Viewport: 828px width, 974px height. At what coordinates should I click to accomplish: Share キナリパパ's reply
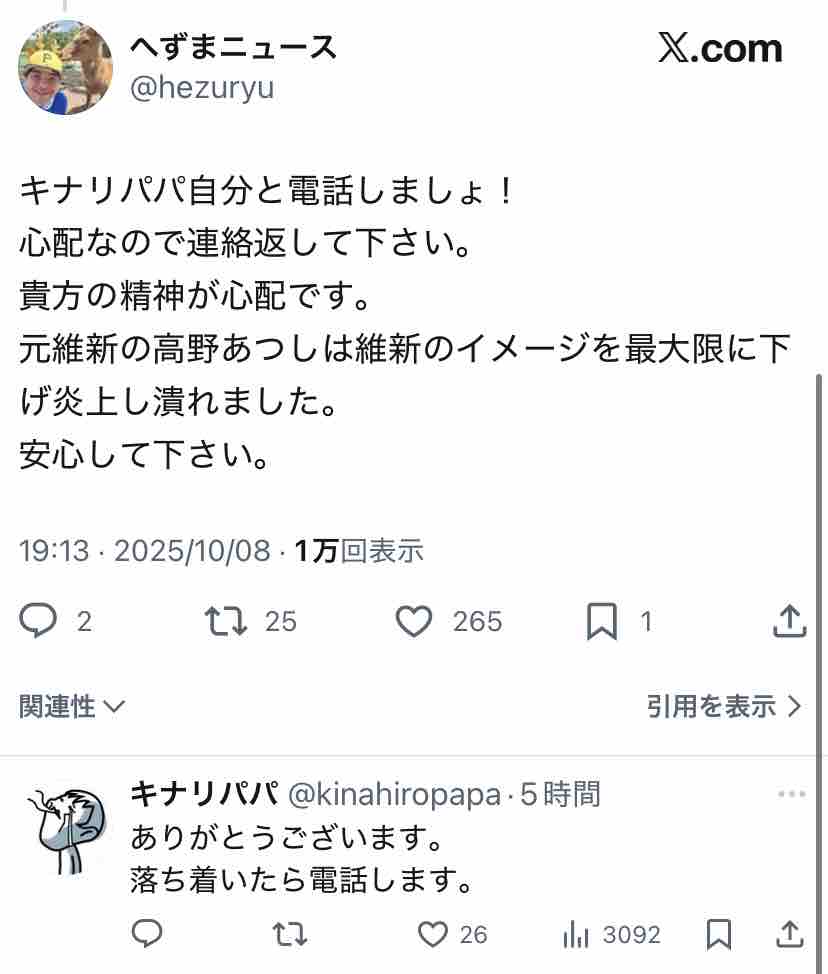tap(789, 934)
